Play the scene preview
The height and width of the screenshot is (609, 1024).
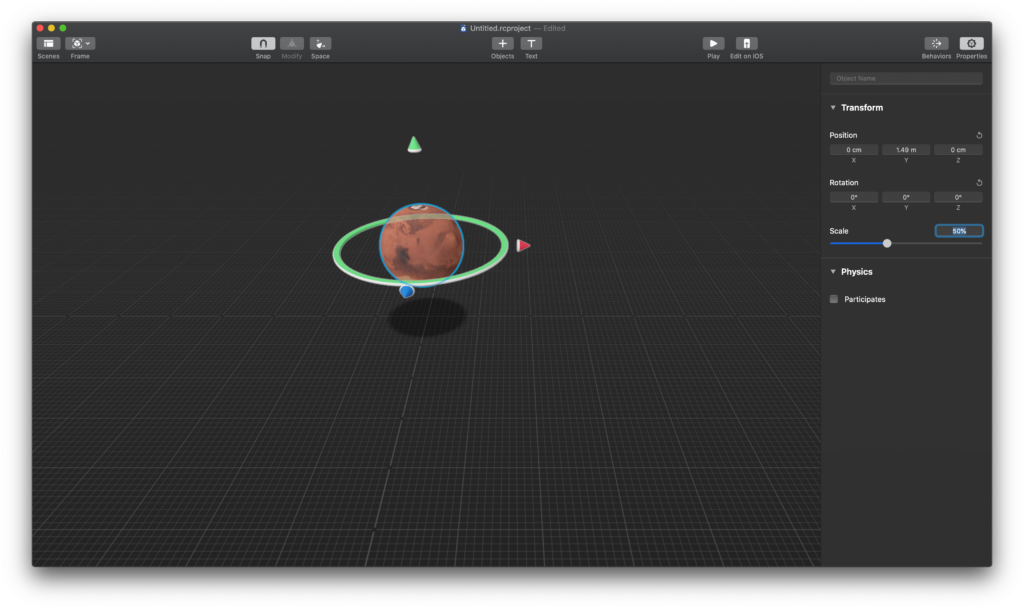[x=713, y=44]
